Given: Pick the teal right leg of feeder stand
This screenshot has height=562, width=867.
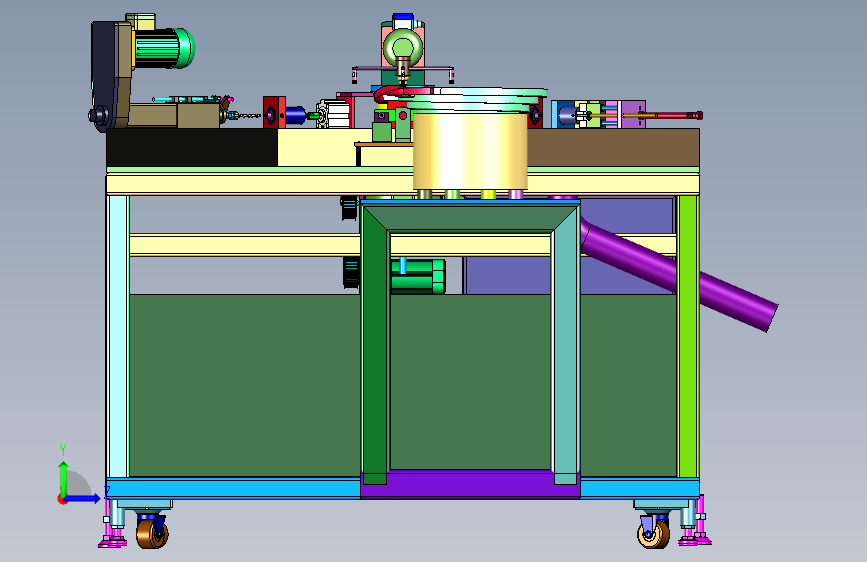Looking at the screenshot, I should click(x=566, y=348).
